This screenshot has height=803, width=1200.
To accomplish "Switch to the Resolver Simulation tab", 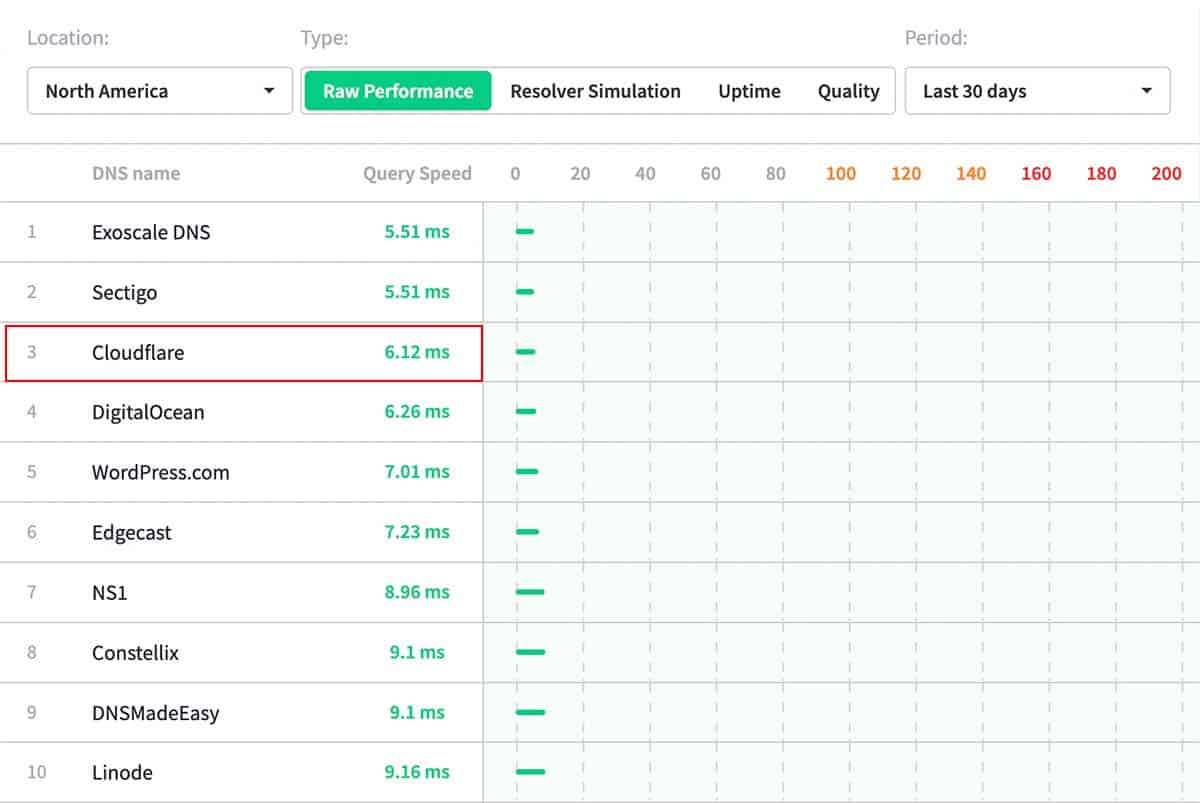I will [x=595, y=91].
